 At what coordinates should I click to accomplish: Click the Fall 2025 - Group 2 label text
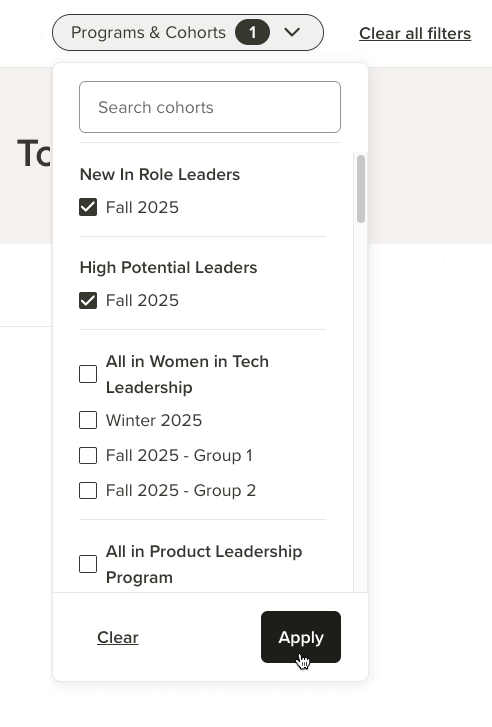tap(181, 491)
